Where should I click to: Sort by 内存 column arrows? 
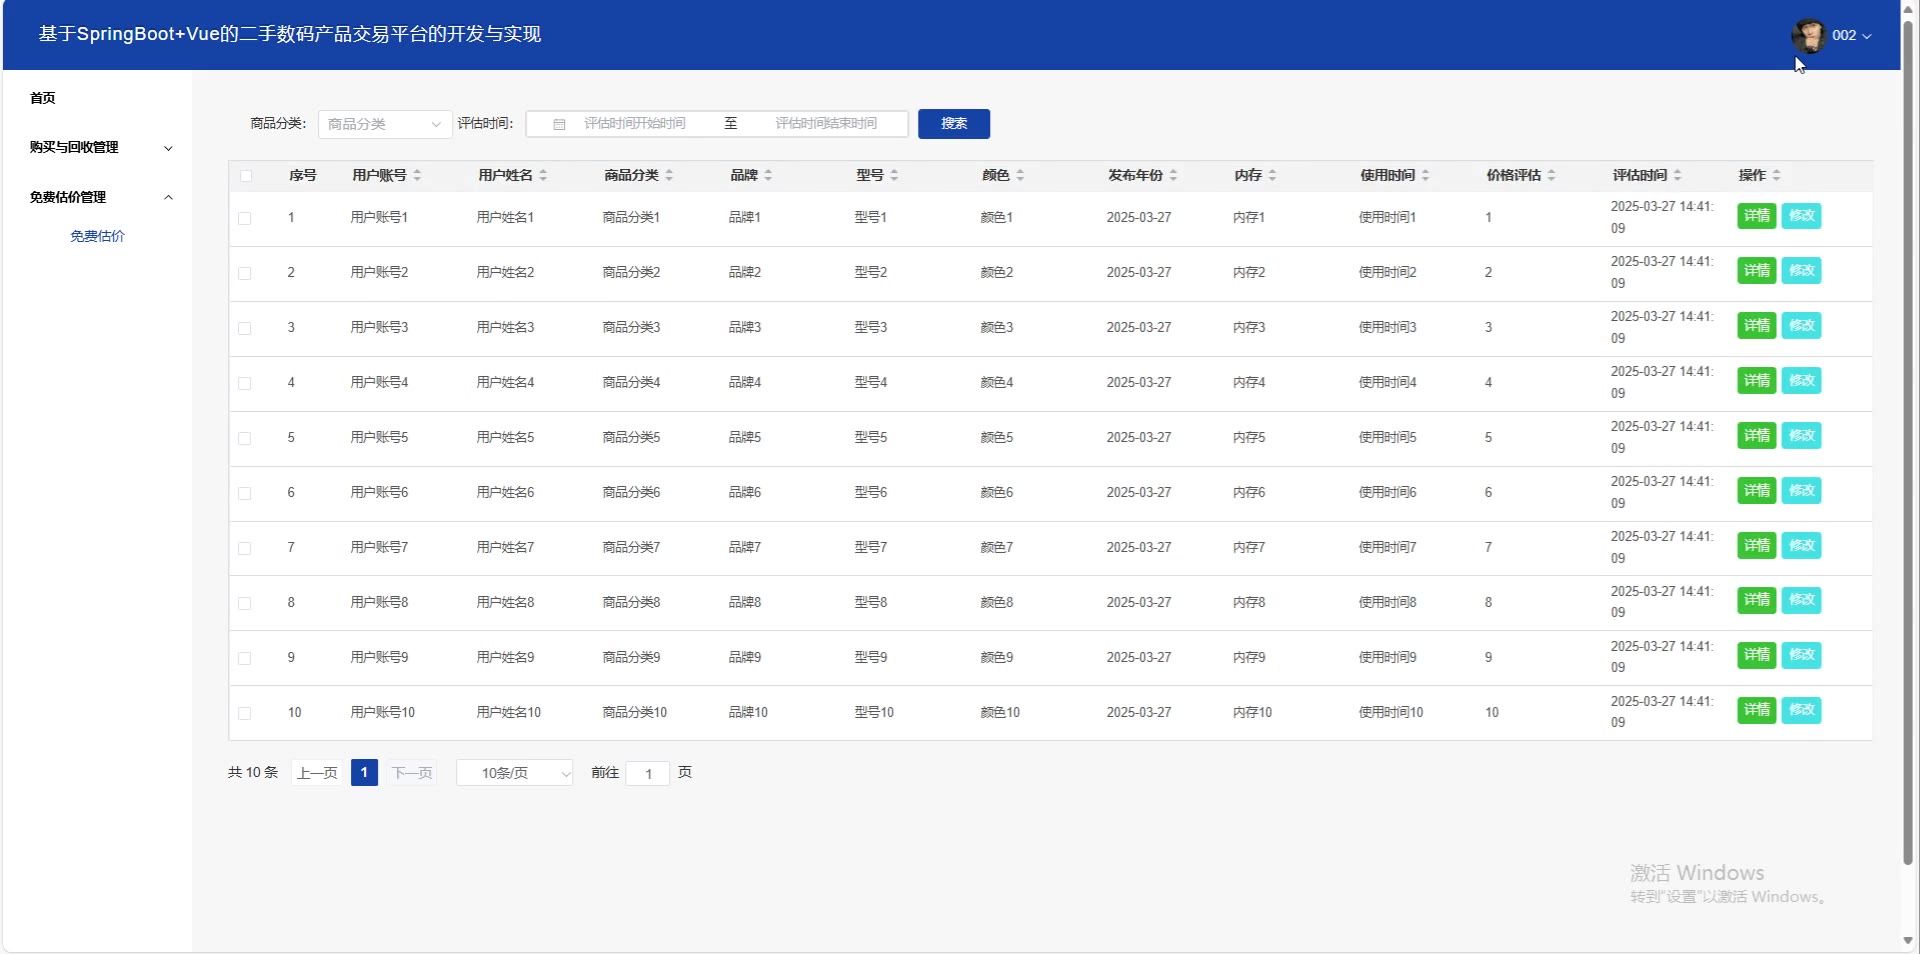1272,176
